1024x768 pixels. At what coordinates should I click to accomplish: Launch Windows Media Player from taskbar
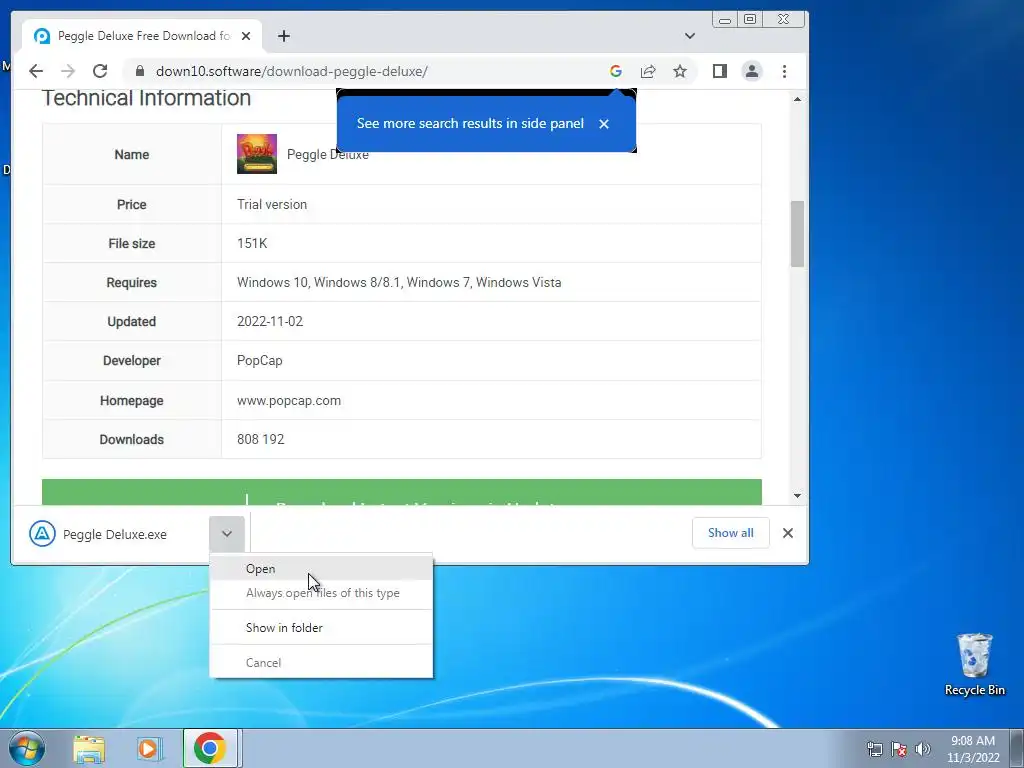tap(148, 748)
